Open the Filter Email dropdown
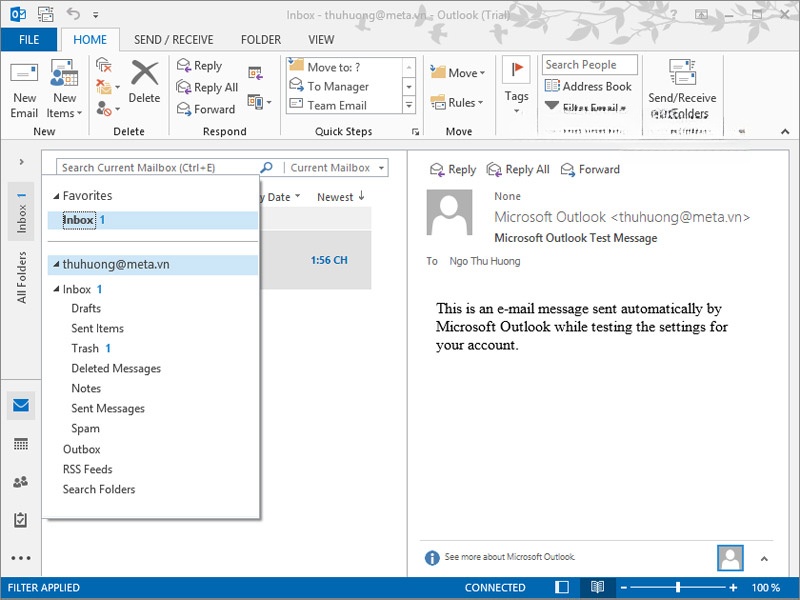Image resolution: width=800 pixels, height=600 pixels. coord(586,107)
